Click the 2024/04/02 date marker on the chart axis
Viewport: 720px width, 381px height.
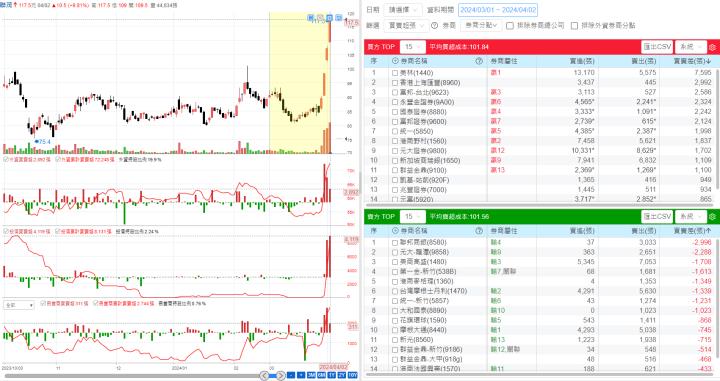click(333, 367)
